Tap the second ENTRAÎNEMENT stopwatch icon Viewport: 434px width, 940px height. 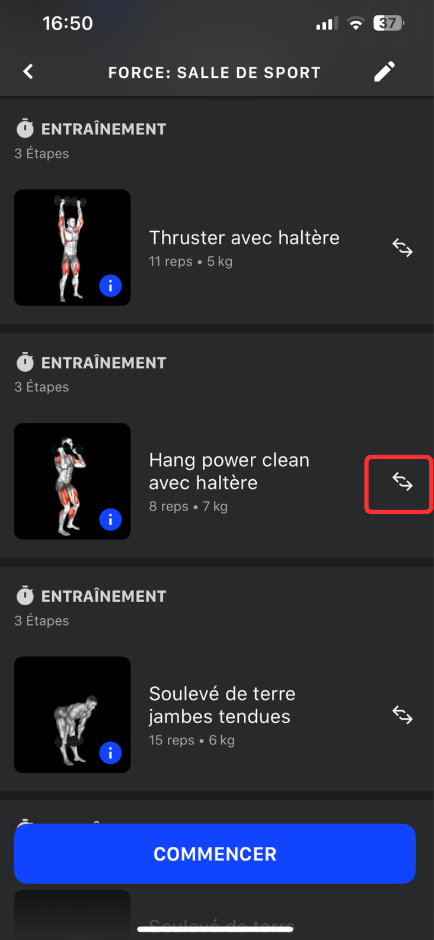click(25, 362)
